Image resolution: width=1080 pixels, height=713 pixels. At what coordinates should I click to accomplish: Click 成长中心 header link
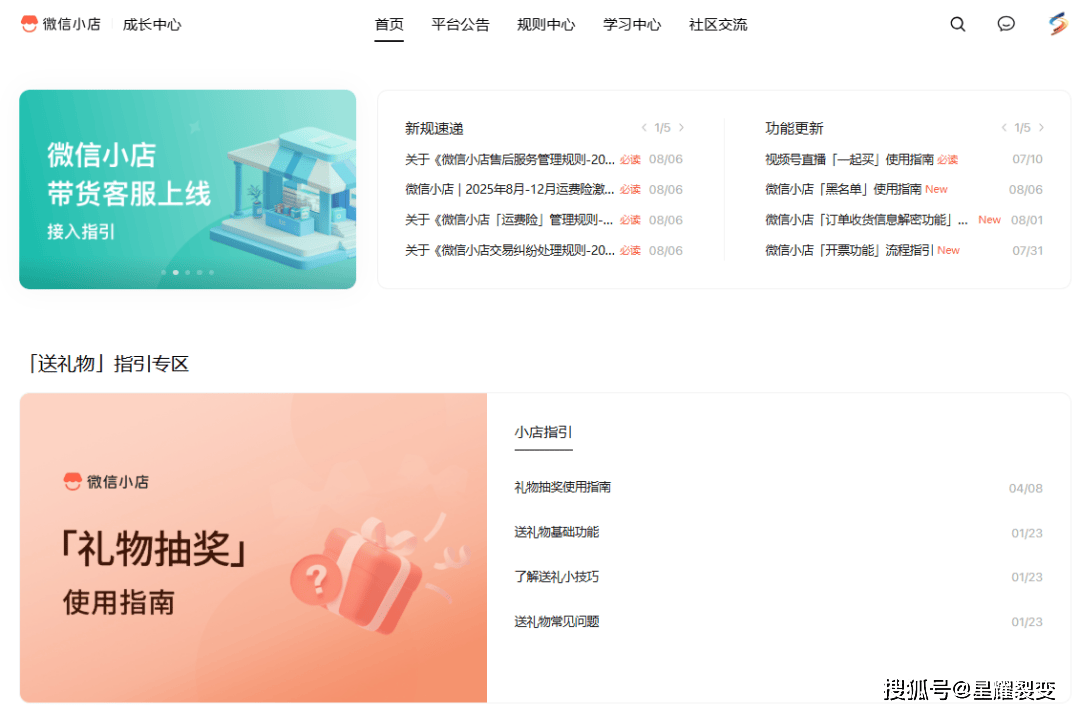tap(152, 25)
